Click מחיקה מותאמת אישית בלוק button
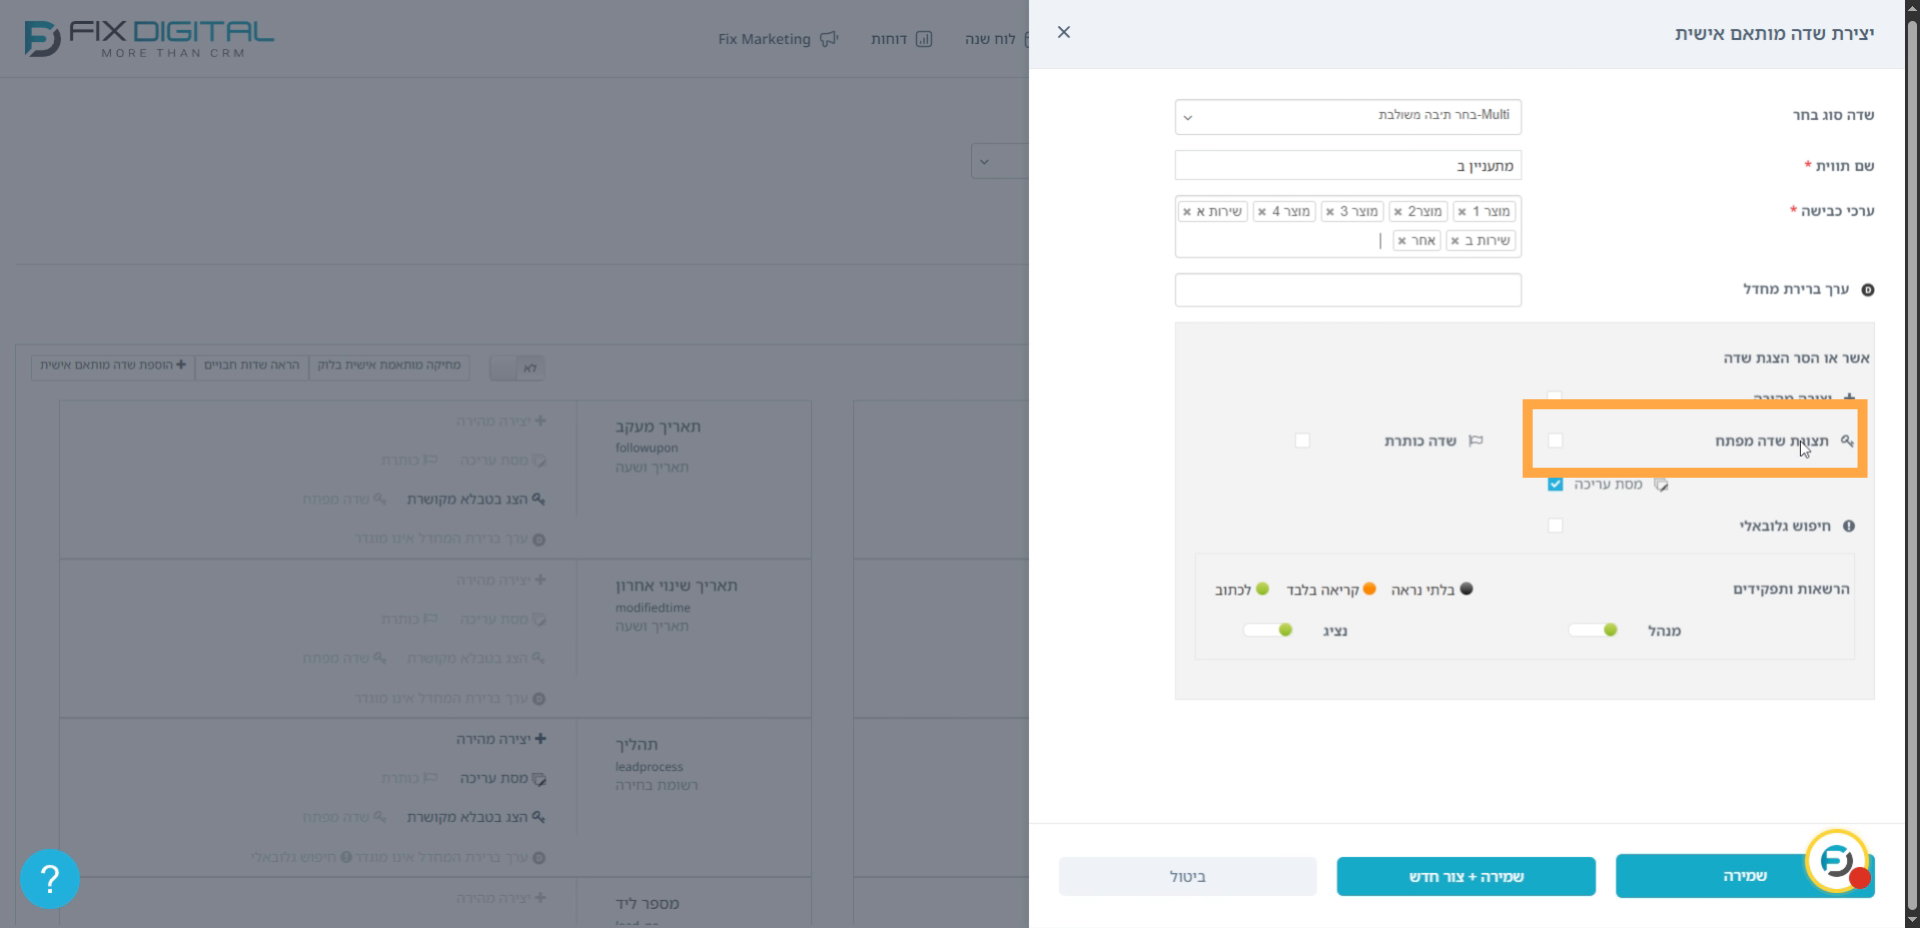 pyautogui.click(x=389, y=365)
